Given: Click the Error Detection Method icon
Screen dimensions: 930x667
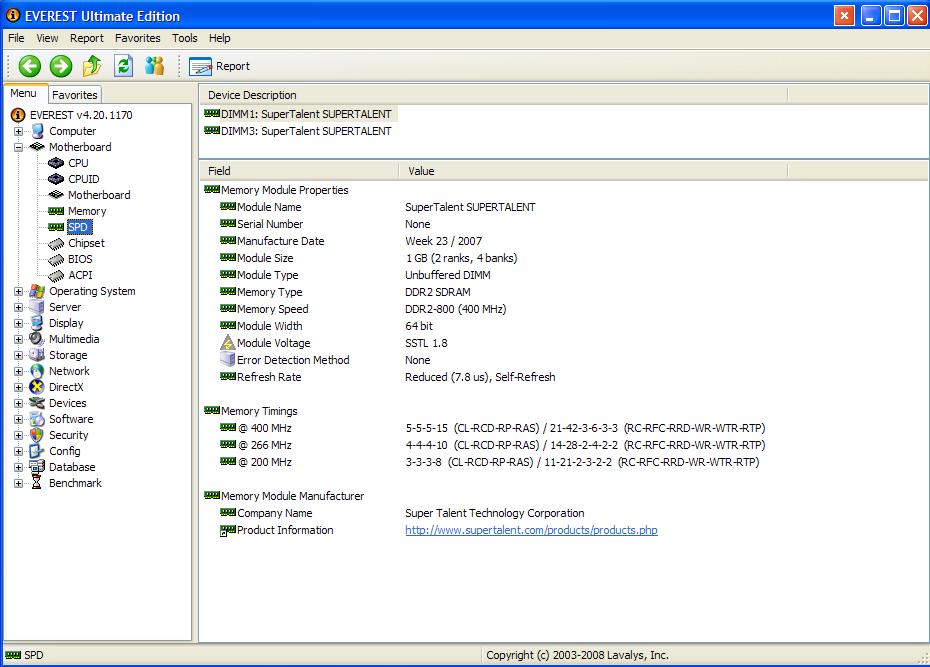Looking at the screenshot, I should pyautogui.click(x=228, y=360).
